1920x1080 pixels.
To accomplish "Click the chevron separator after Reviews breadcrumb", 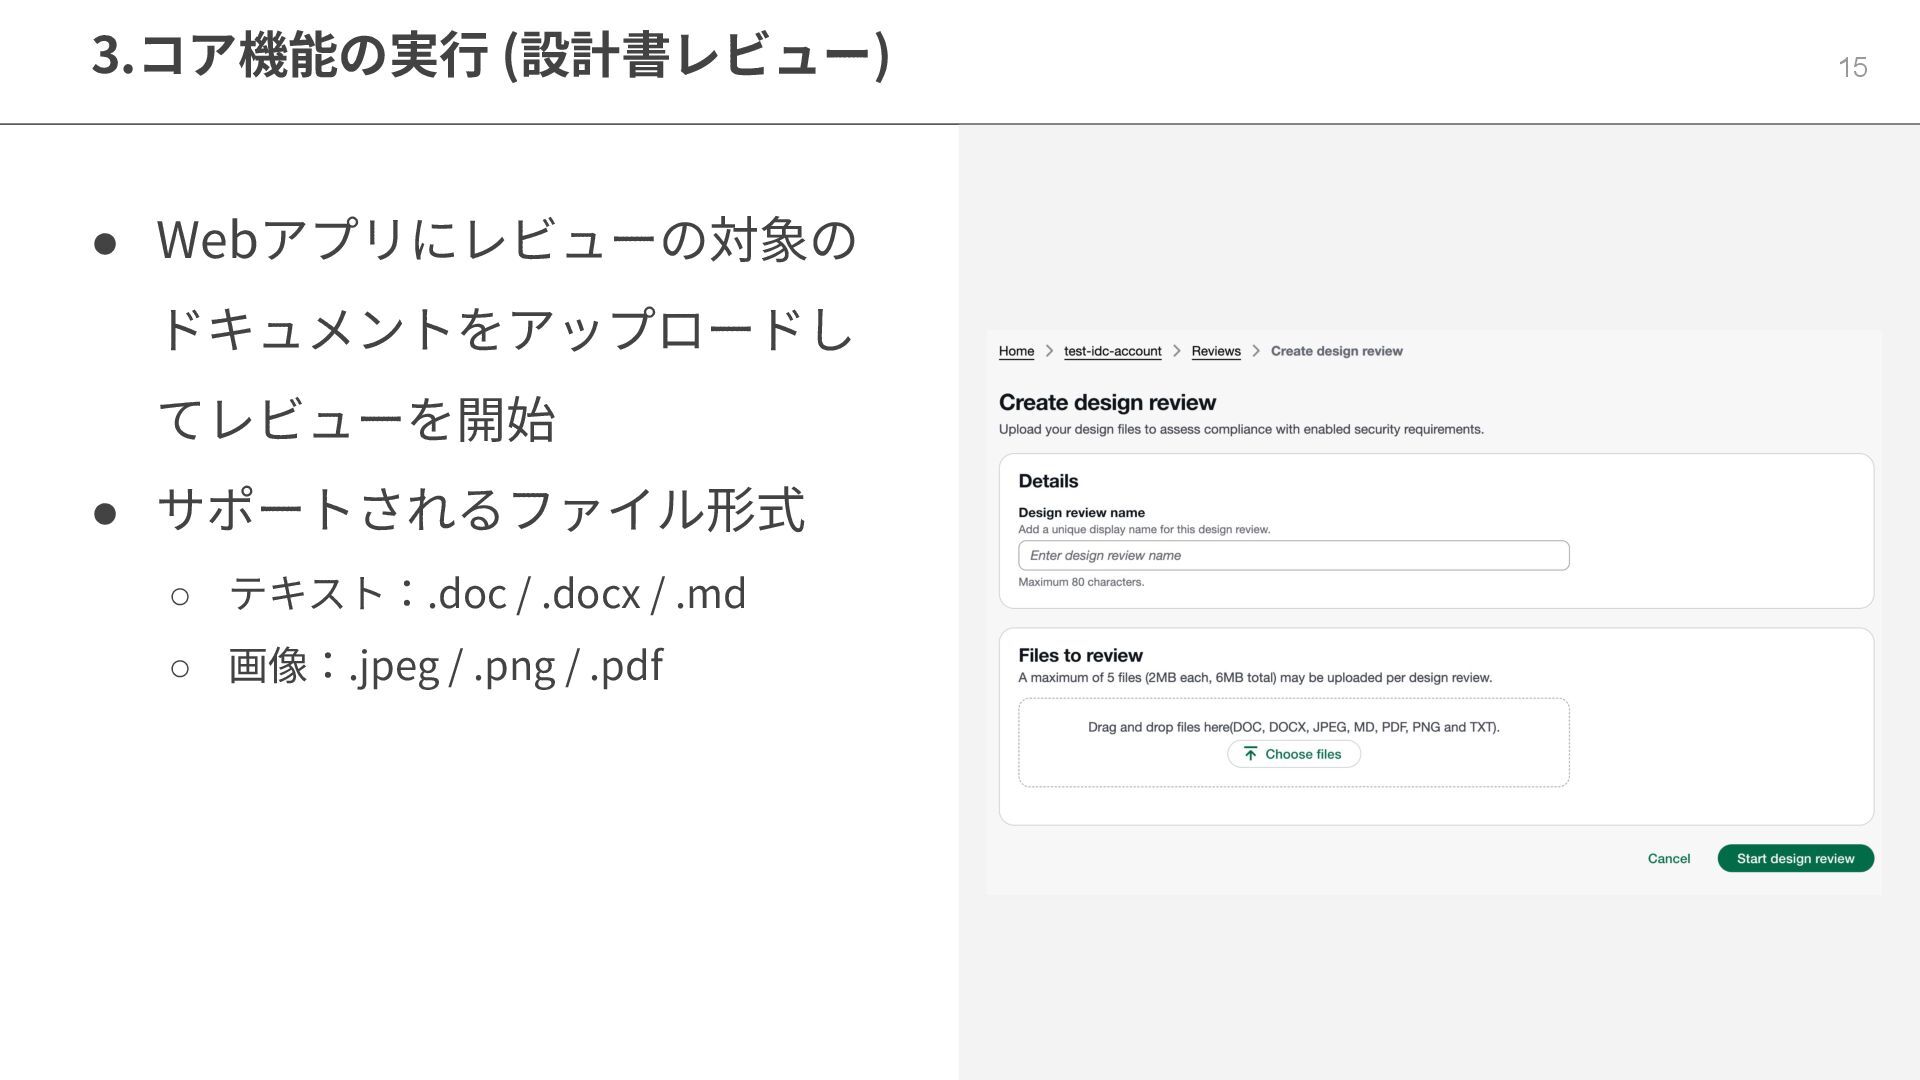I will click(1256, 351).
